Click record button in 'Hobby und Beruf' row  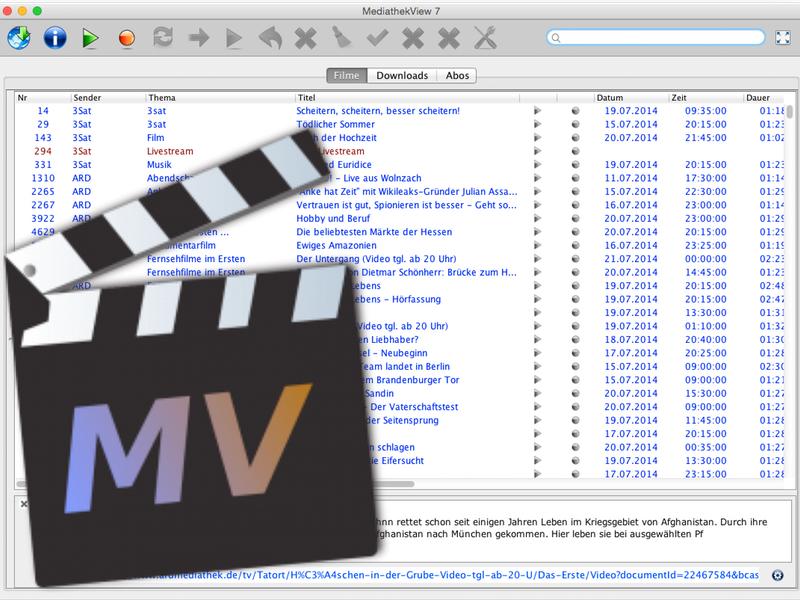pyautogui.click(x=576, y=218)
